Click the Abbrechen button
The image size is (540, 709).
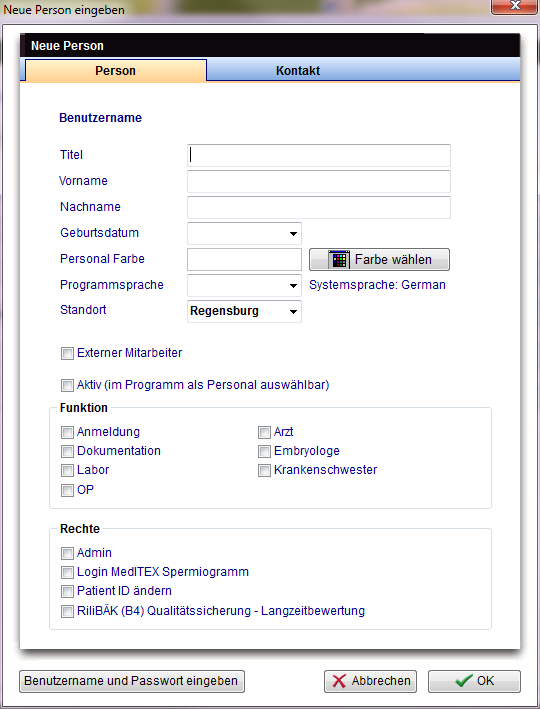coord(370,681)
